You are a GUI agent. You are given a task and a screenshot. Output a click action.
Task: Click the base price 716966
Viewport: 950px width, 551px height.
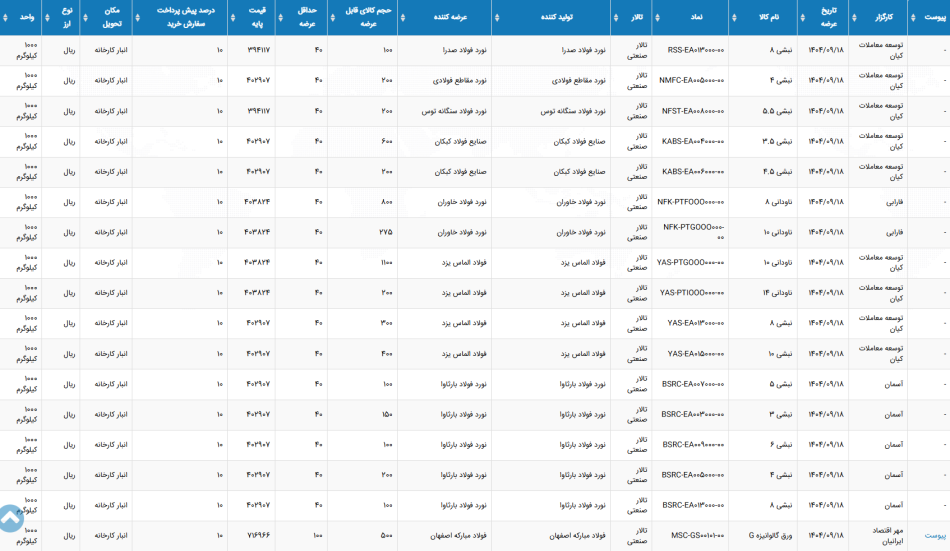259,536
